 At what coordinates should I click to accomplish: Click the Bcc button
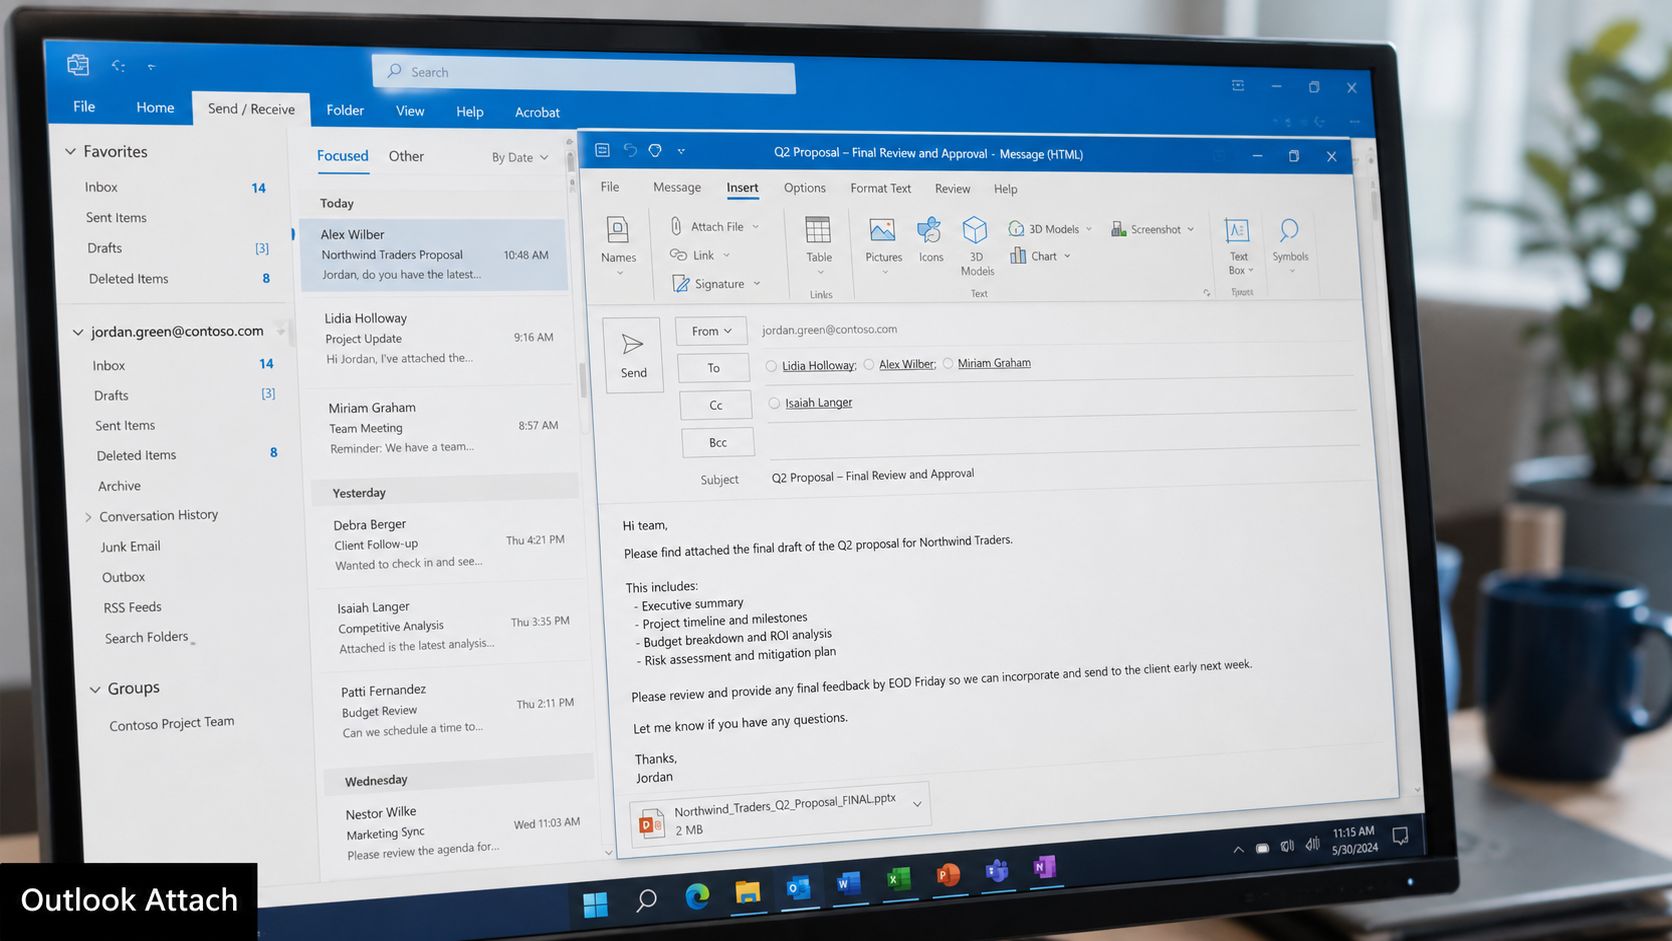718,442
